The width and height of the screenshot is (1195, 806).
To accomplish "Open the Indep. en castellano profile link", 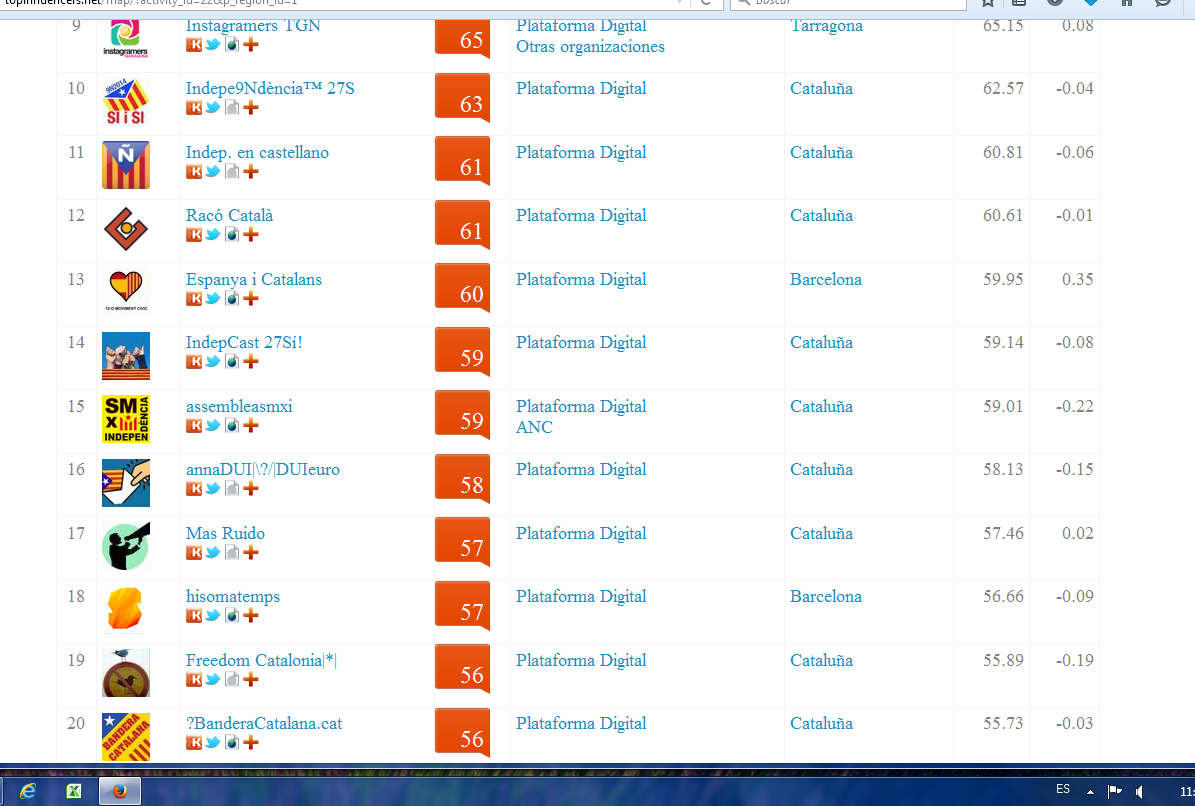I will click(x=257, y=153).
